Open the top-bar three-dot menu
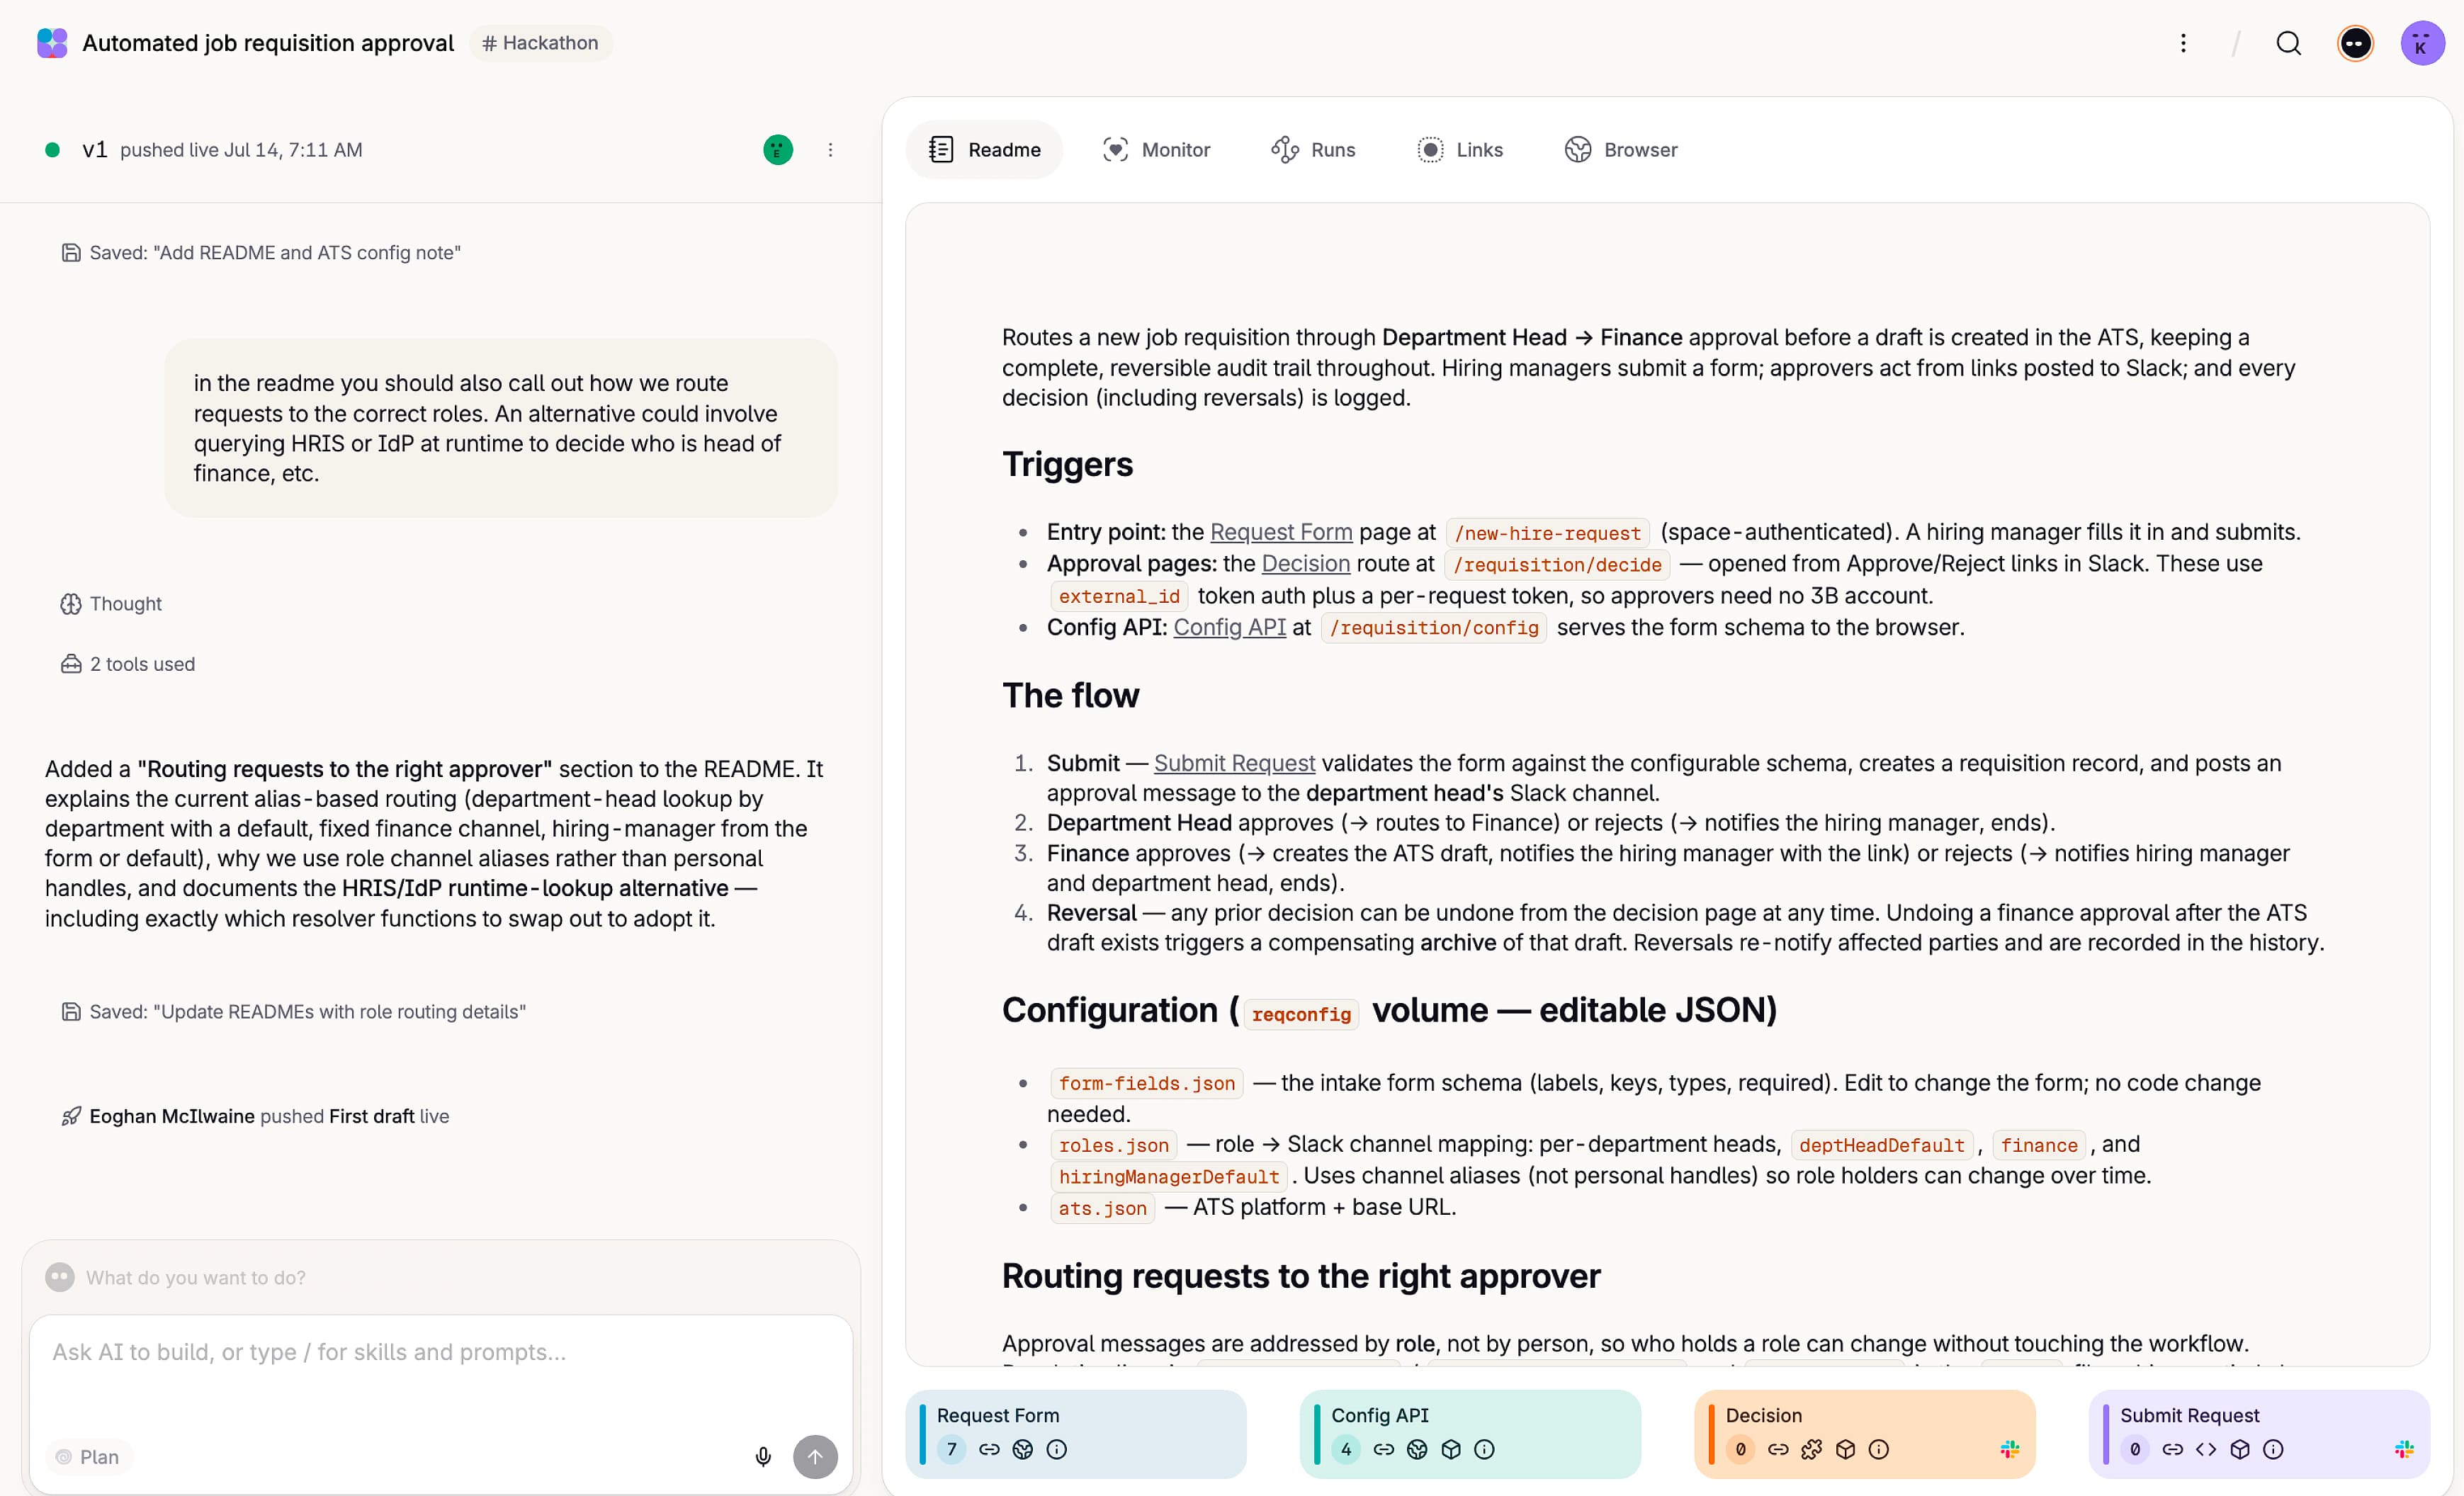The image size is (2464, 1496). 2183,43
